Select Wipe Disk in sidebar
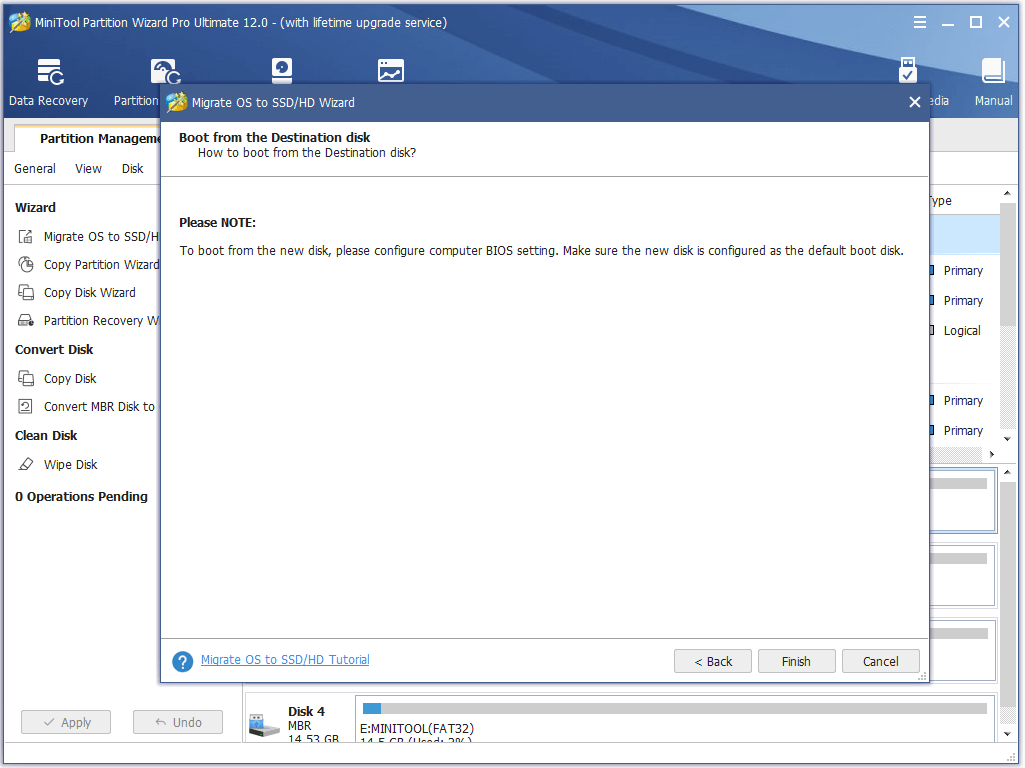This screenshot has width=1025, height=768. (71, 465)
